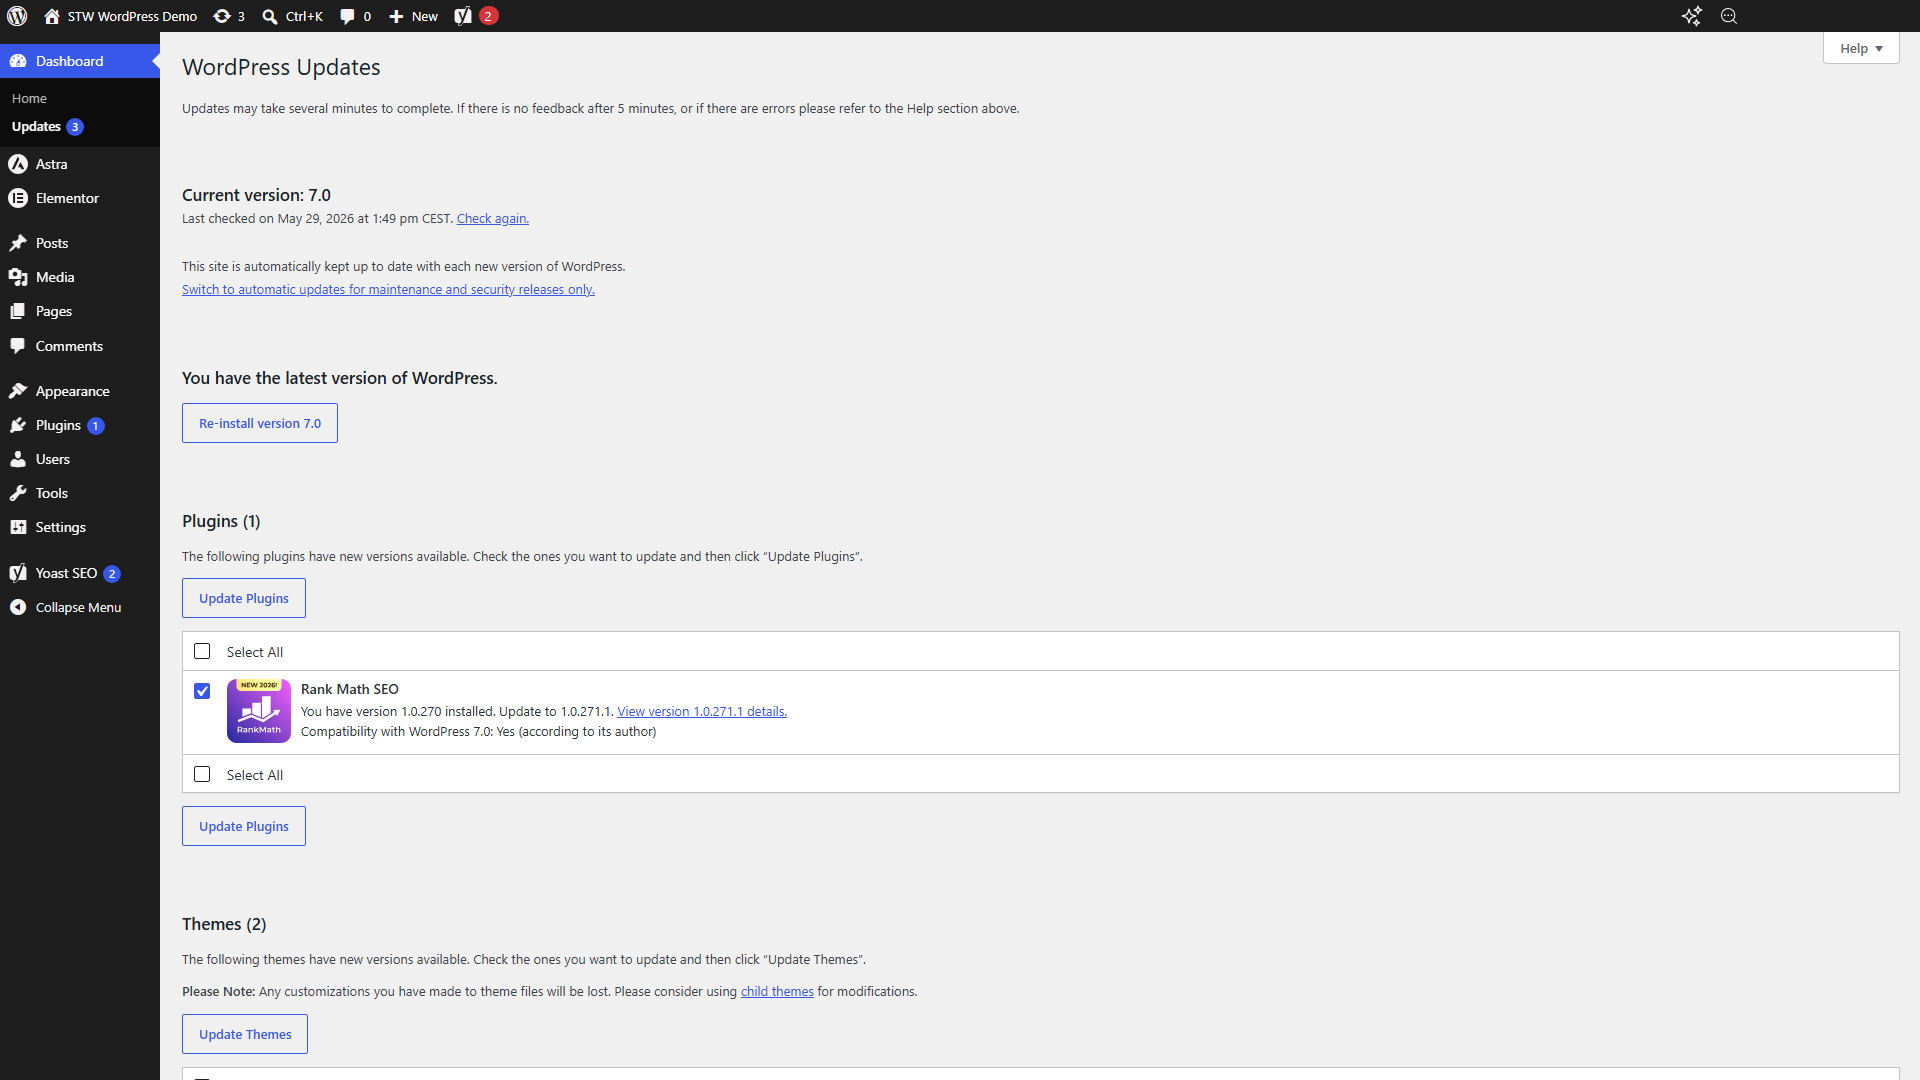Viewport: 1920px width, 1080px height.
Task: Open View version 1.0.271.1 details link
Action: (702, 712)
